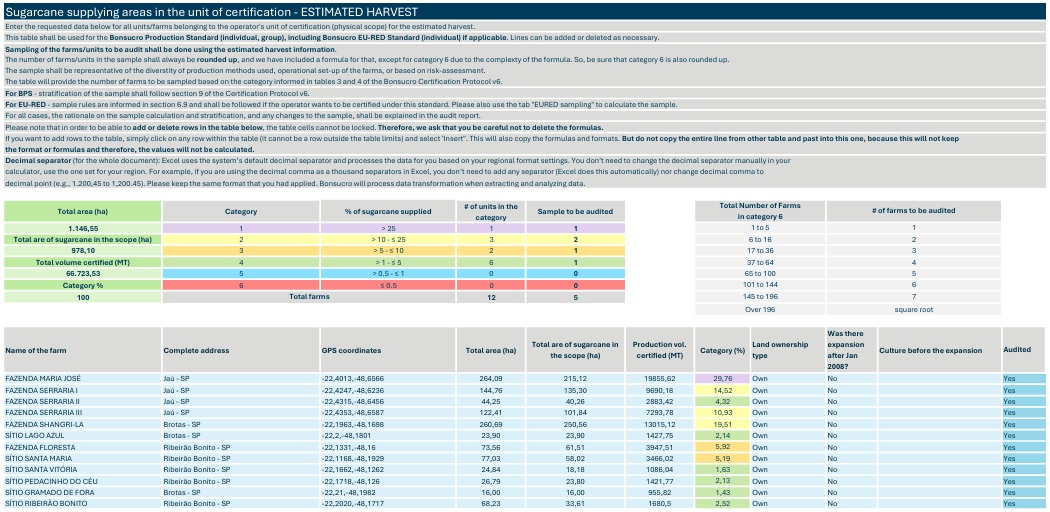Select the production volume cell 13015,12
This screenshot has width=1050, height=512.
tap(656, 424)
